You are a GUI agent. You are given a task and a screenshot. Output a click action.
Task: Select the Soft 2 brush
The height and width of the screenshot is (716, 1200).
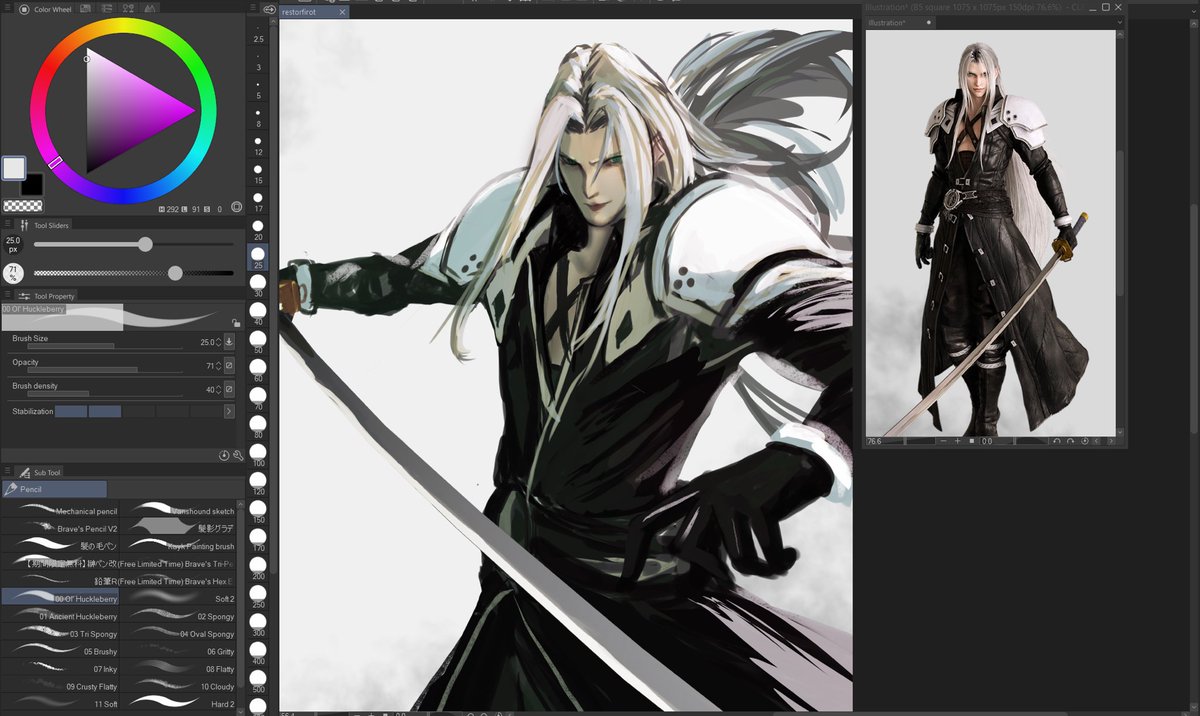180,598
